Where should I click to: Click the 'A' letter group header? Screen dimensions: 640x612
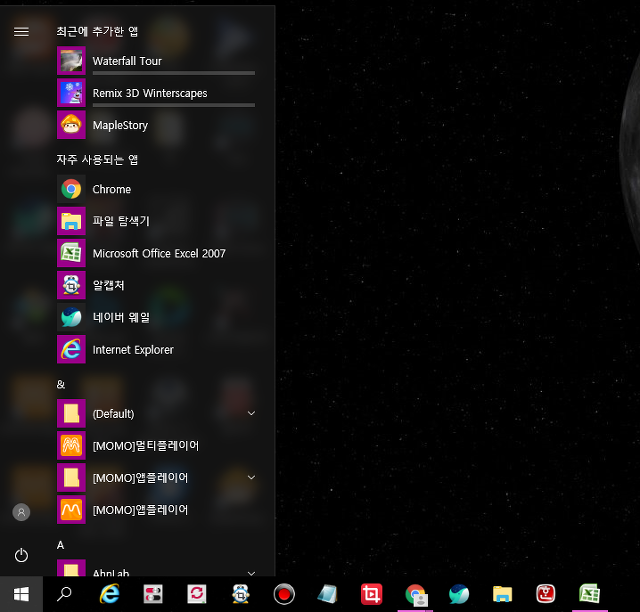pyautogui.click(x=60, y=545)
